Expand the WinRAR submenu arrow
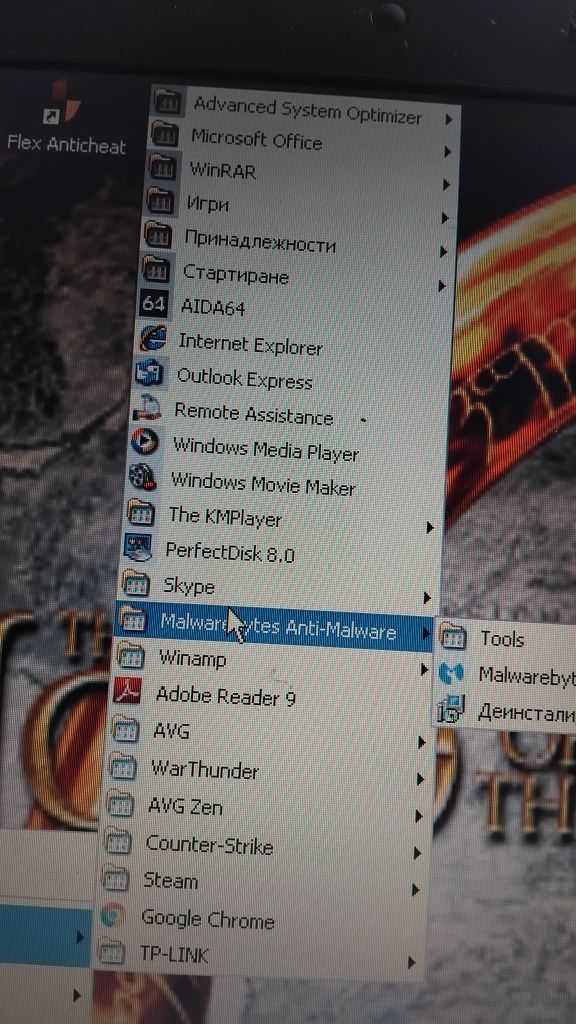Viewport: 576px width, 1024px height. (446, 185)
